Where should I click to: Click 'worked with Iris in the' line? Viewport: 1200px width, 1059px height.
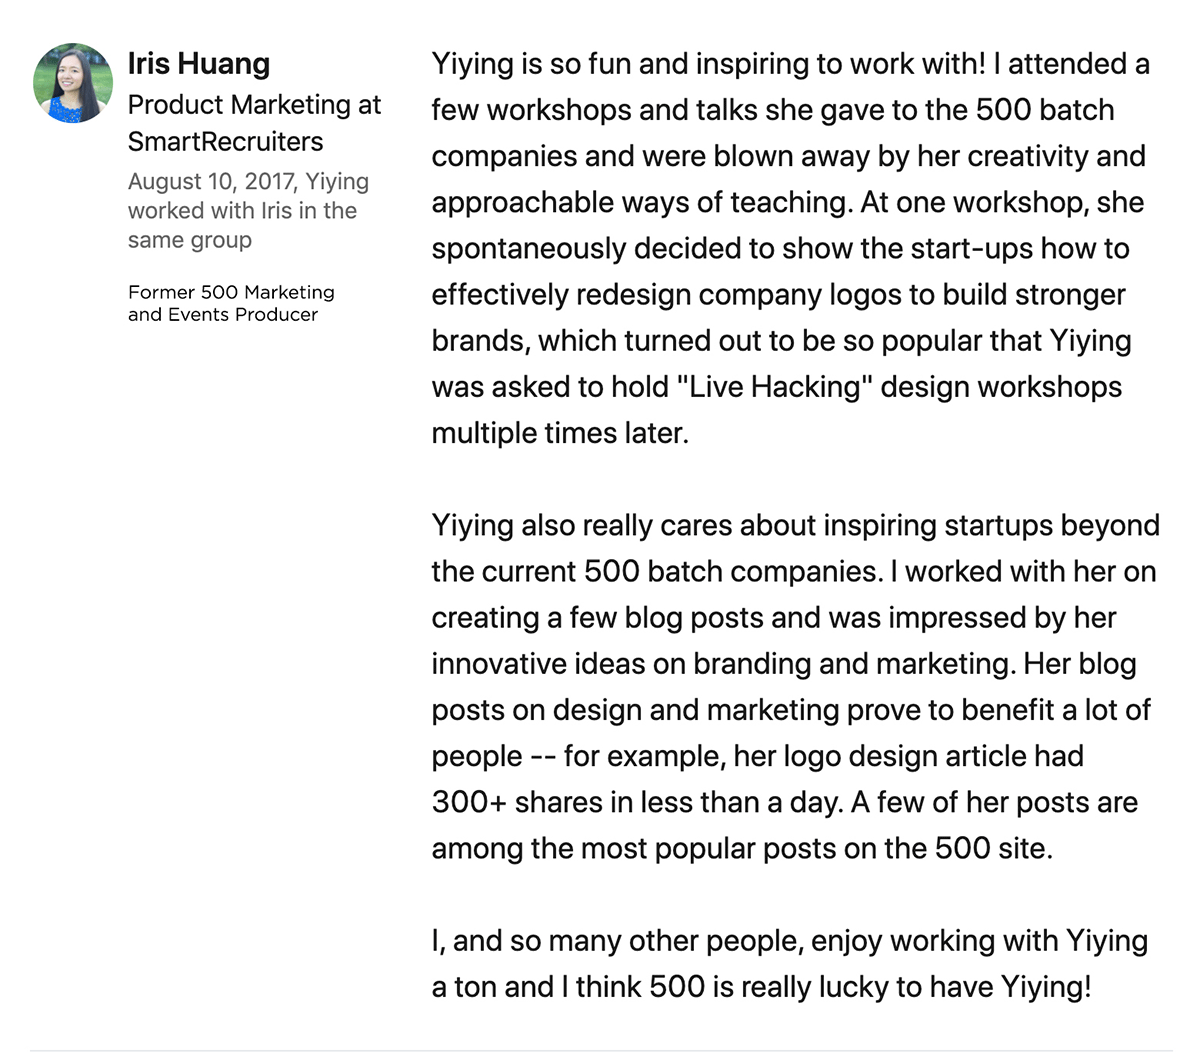pyautogui.click(x=242, y=211)
